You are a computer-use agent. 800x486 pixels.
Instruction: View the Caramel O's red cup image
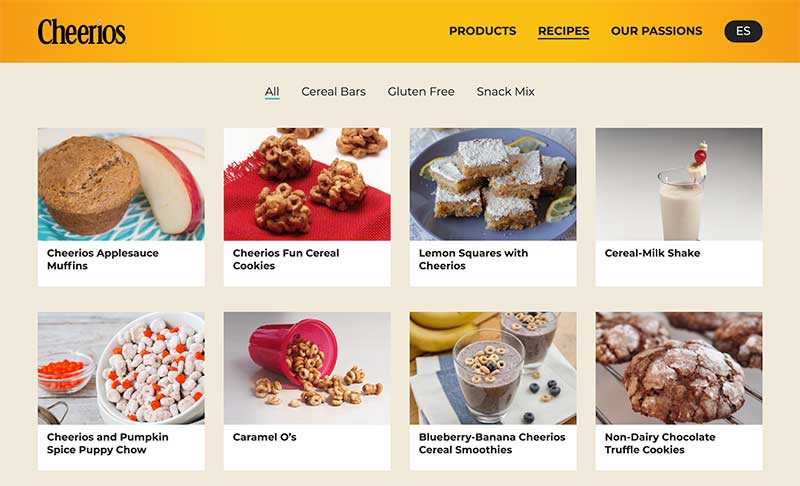pos(307,368)
